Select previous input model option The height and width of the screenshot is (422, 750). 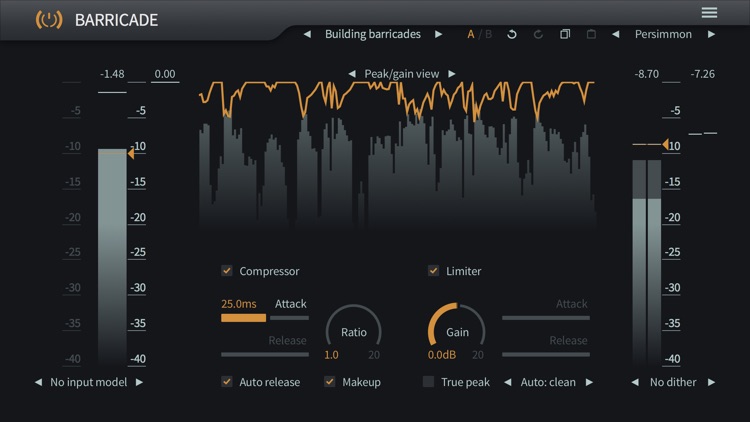[x=38, y=382]
